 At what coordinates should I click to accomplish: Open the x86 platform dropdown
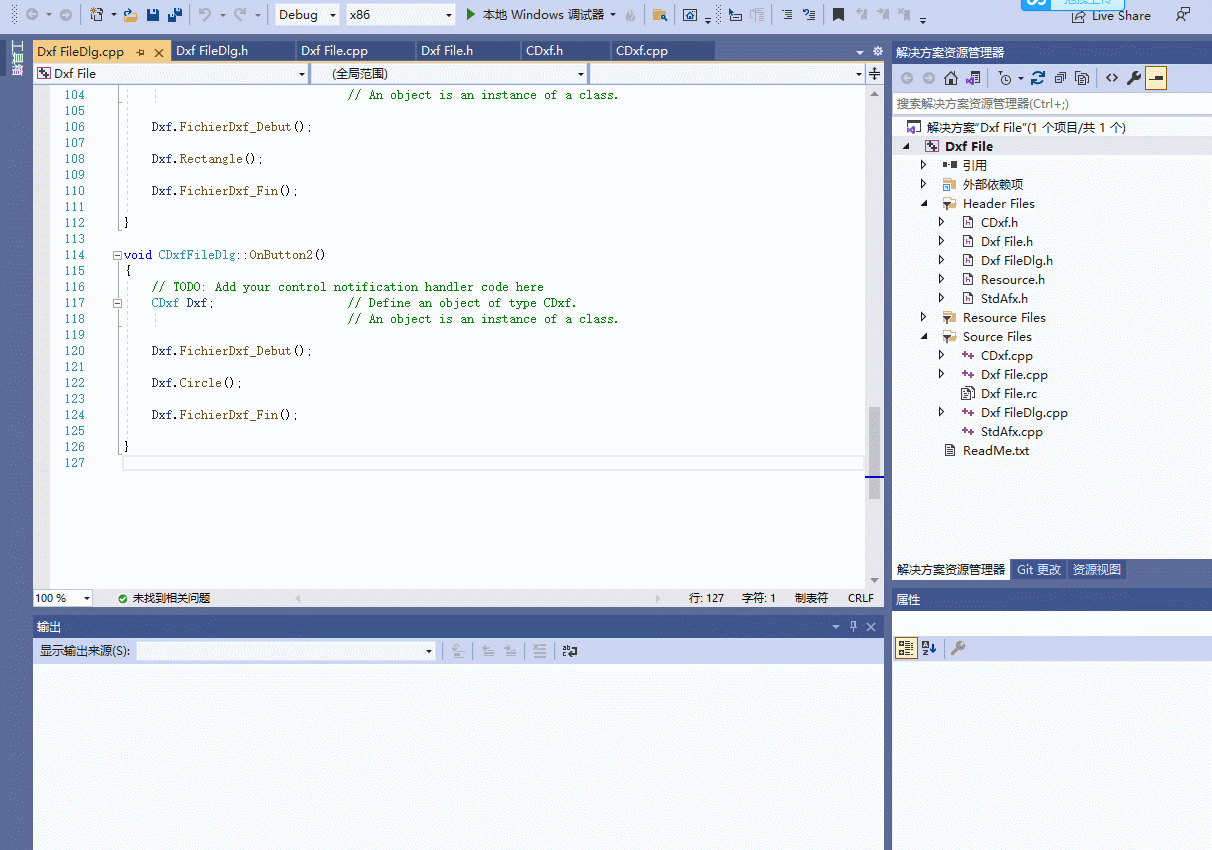click(399, 15)
